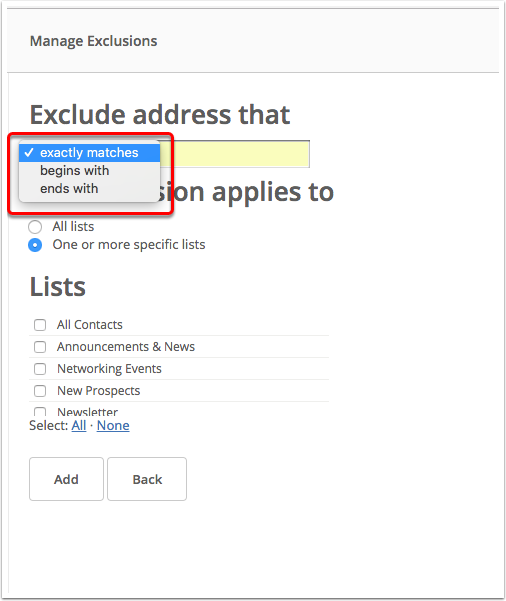The height and width of the screenshot is (601, 506).
Task: Click the yellow address input field
Action: pos(235,154)
